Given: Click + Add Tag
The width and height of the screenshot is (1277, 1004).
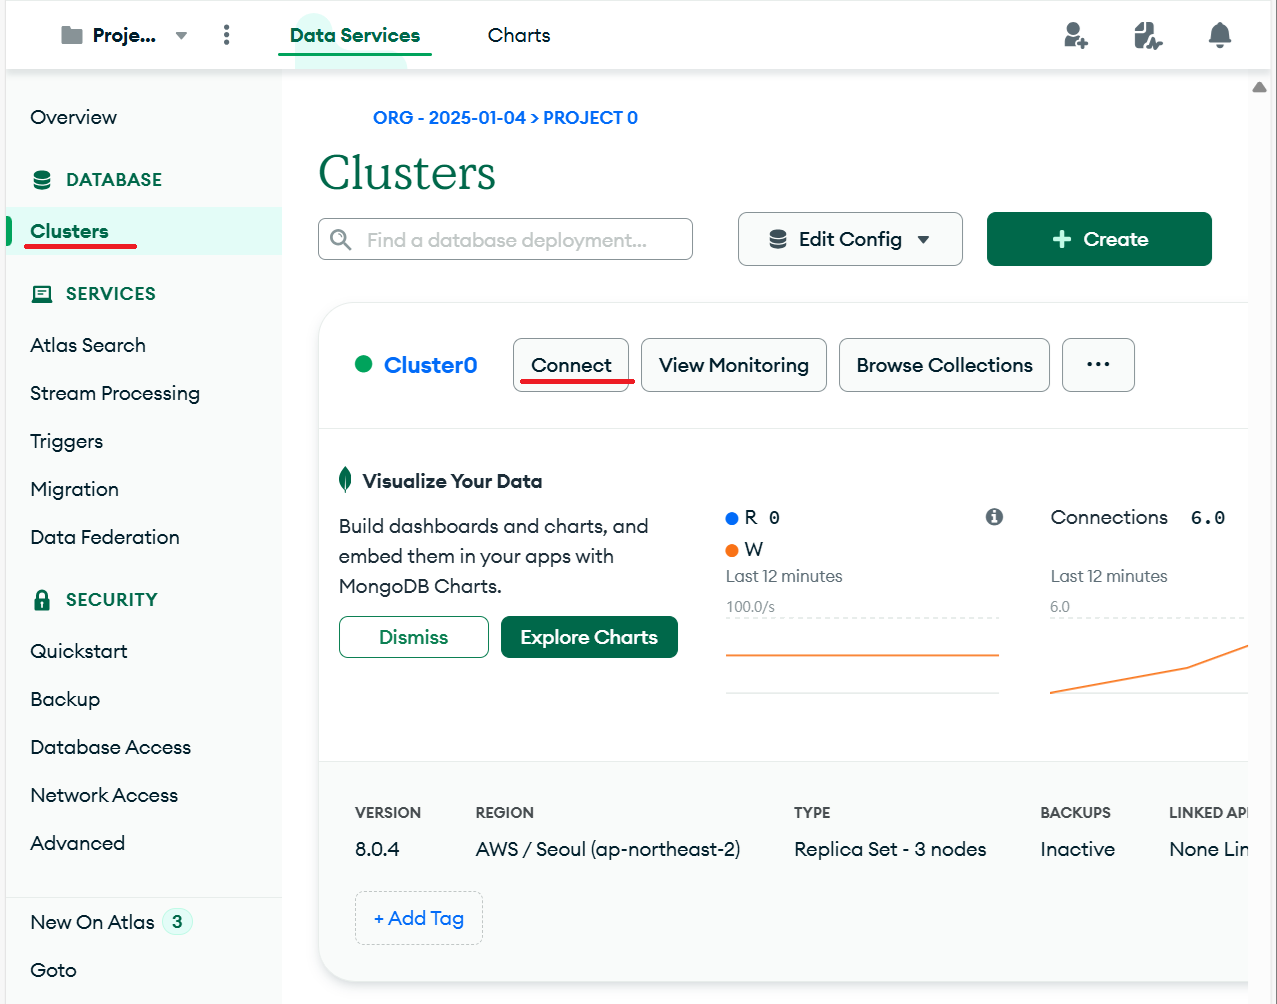Looking at the screenshot, I should (x=419, y=918).
